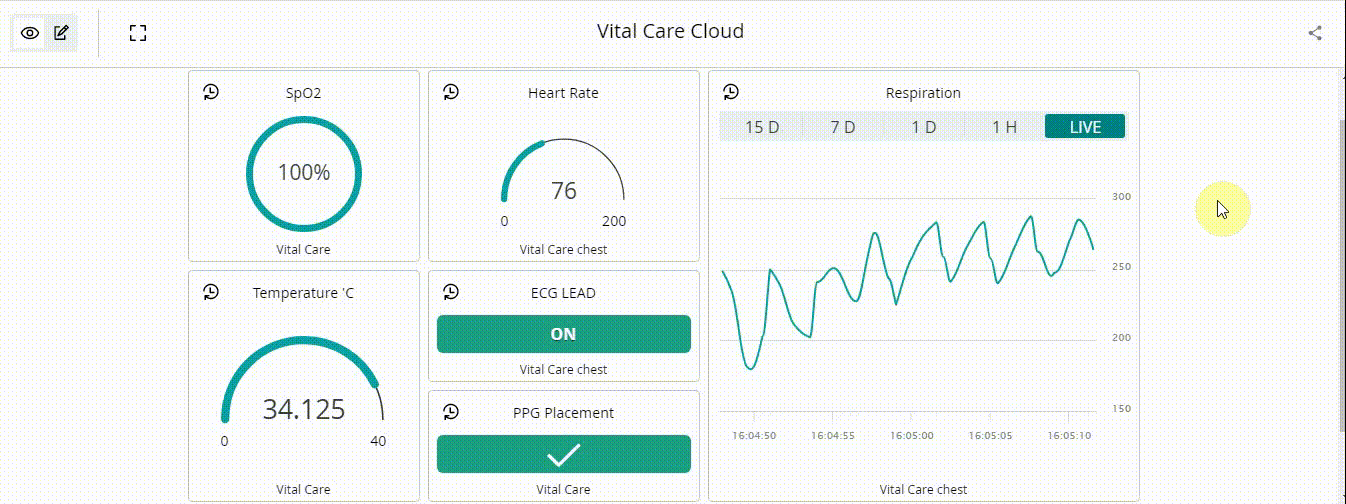The height and width of the screenshot is (504, 1346).
Task: Open Respiration widget history icon
Action: tap(731, 92)
